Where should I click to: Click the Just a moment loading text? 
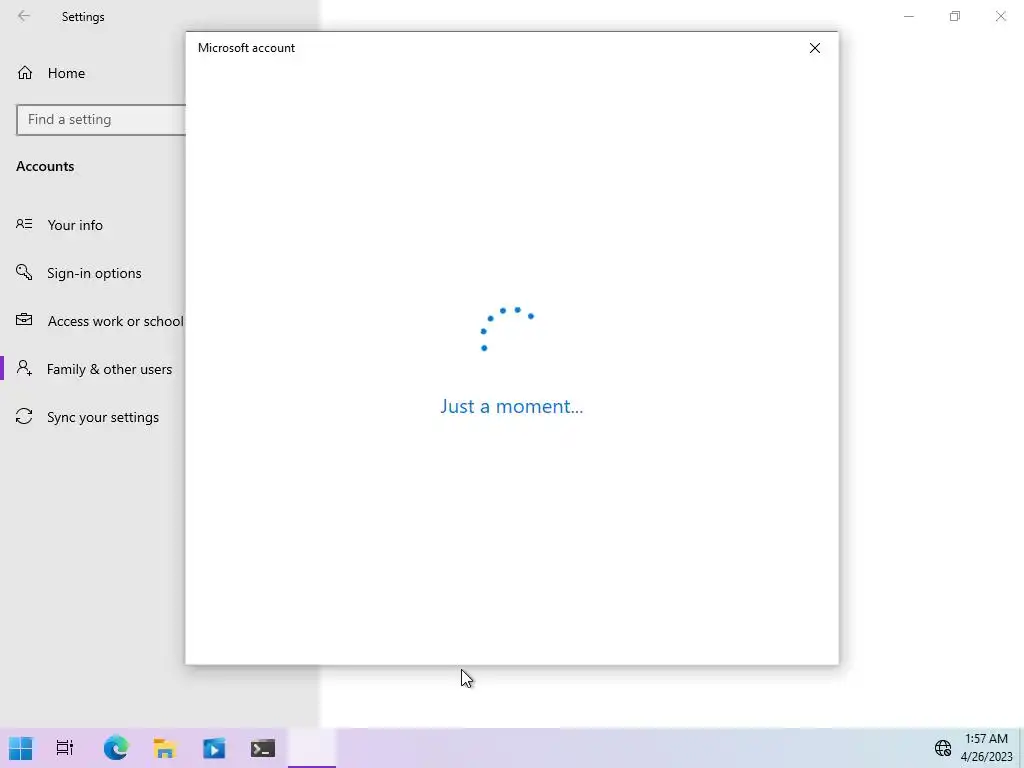click(511, 406)
